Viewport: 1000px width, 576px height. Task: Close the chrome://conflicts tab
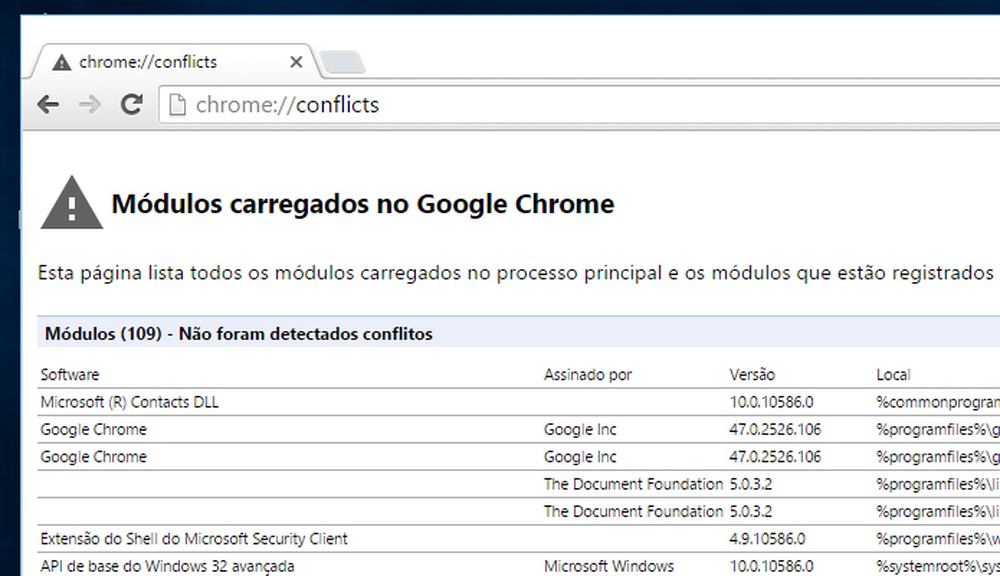[296, 62]
